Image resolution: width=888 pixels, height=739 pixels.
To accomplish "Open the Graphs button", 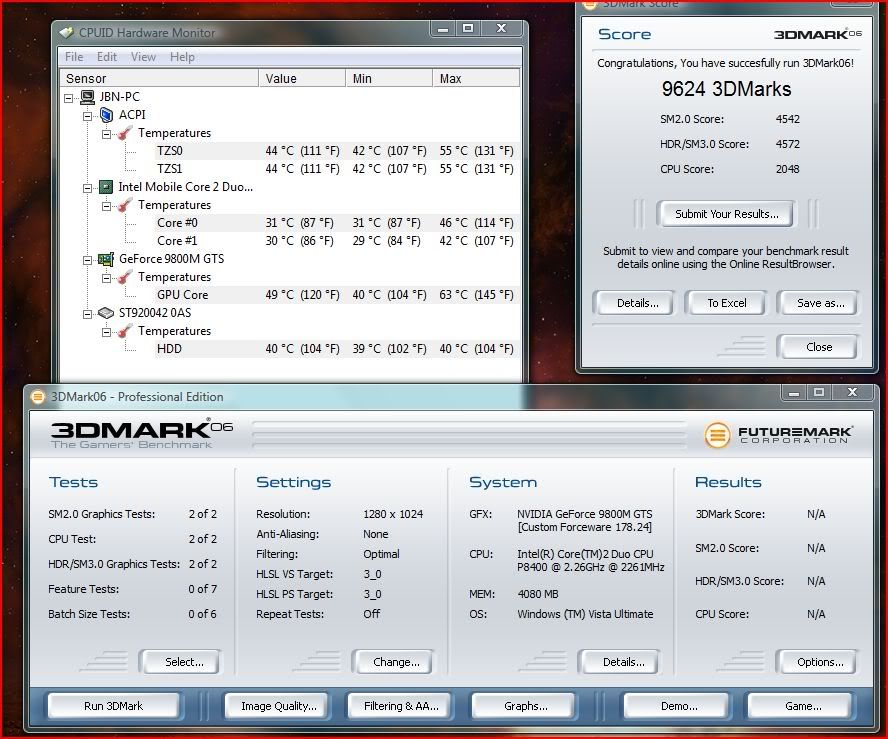I will coord(525,706).
